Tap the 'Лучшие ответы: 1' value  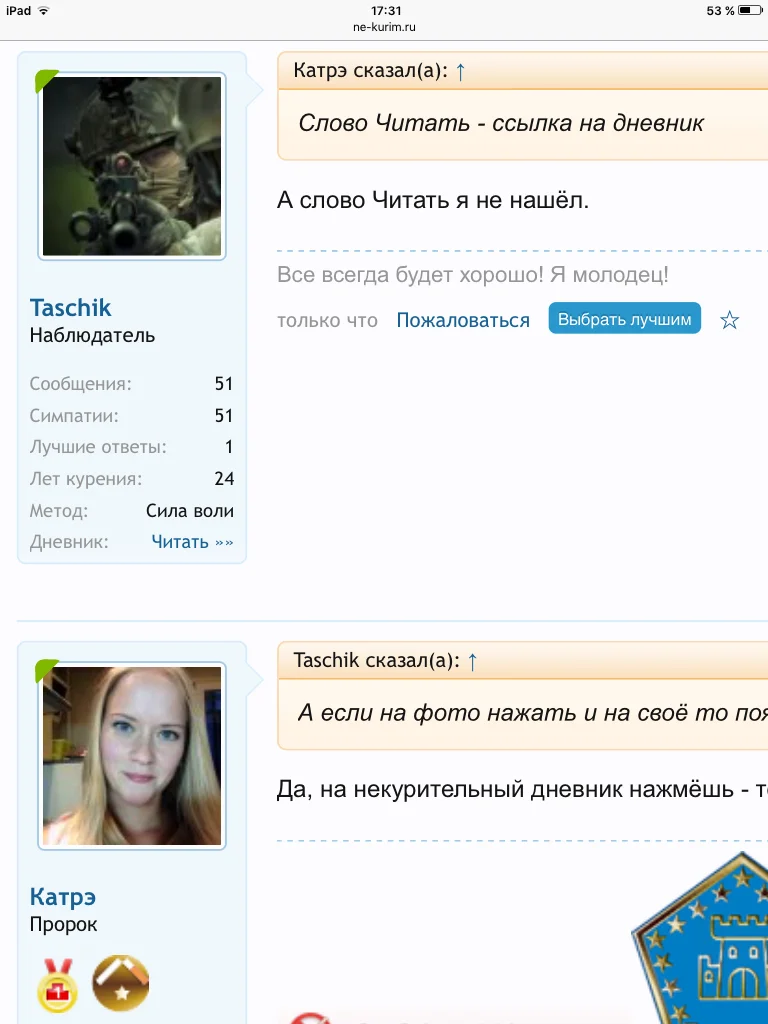(229, 447)
